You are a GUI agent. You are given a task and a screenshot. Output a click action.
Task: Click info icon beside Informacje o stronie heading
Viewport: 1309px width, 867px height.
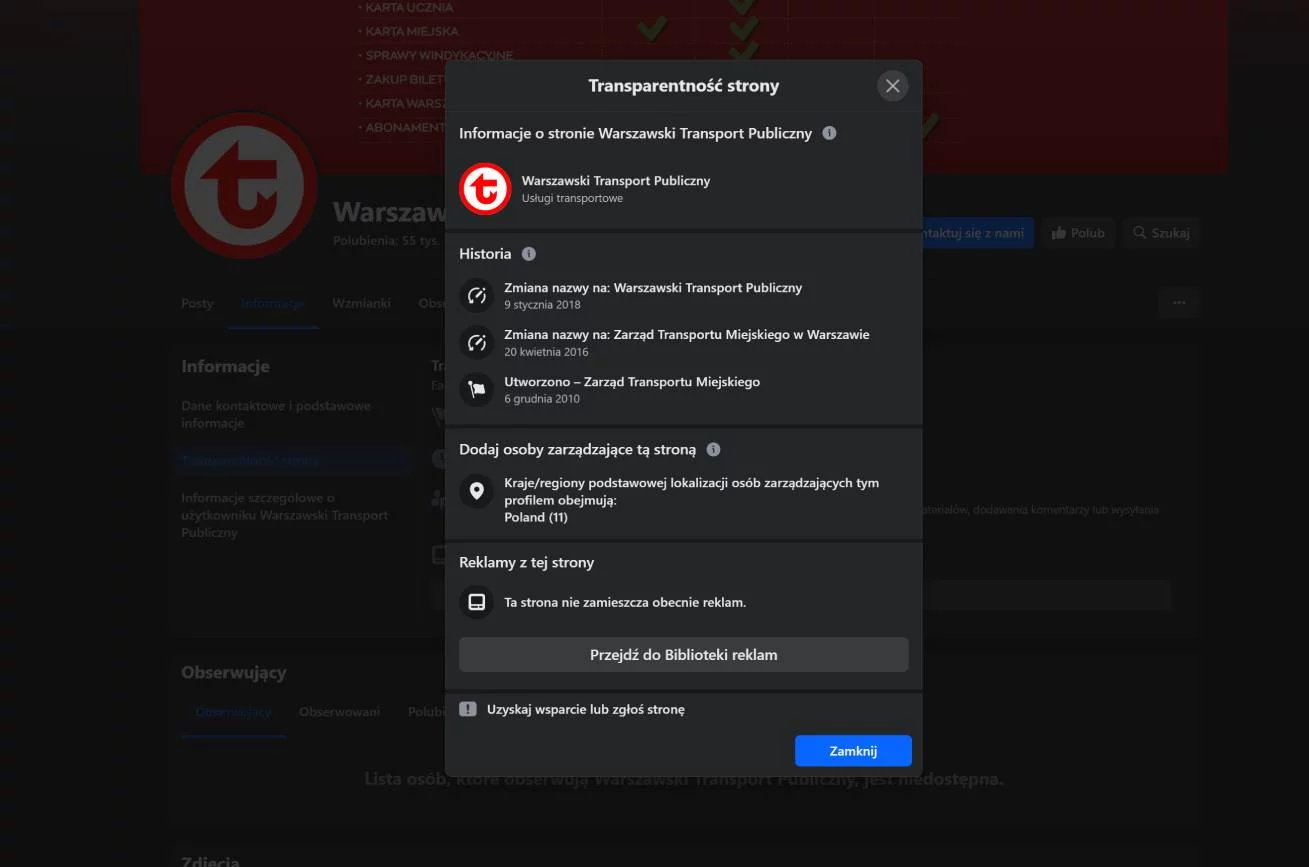click(x=829, y=133)
